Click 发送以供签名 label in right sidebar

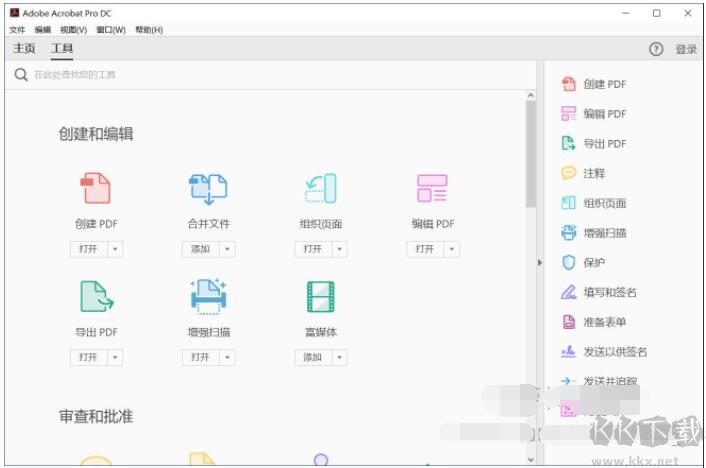pyautogui.click(x=615, y=352)
